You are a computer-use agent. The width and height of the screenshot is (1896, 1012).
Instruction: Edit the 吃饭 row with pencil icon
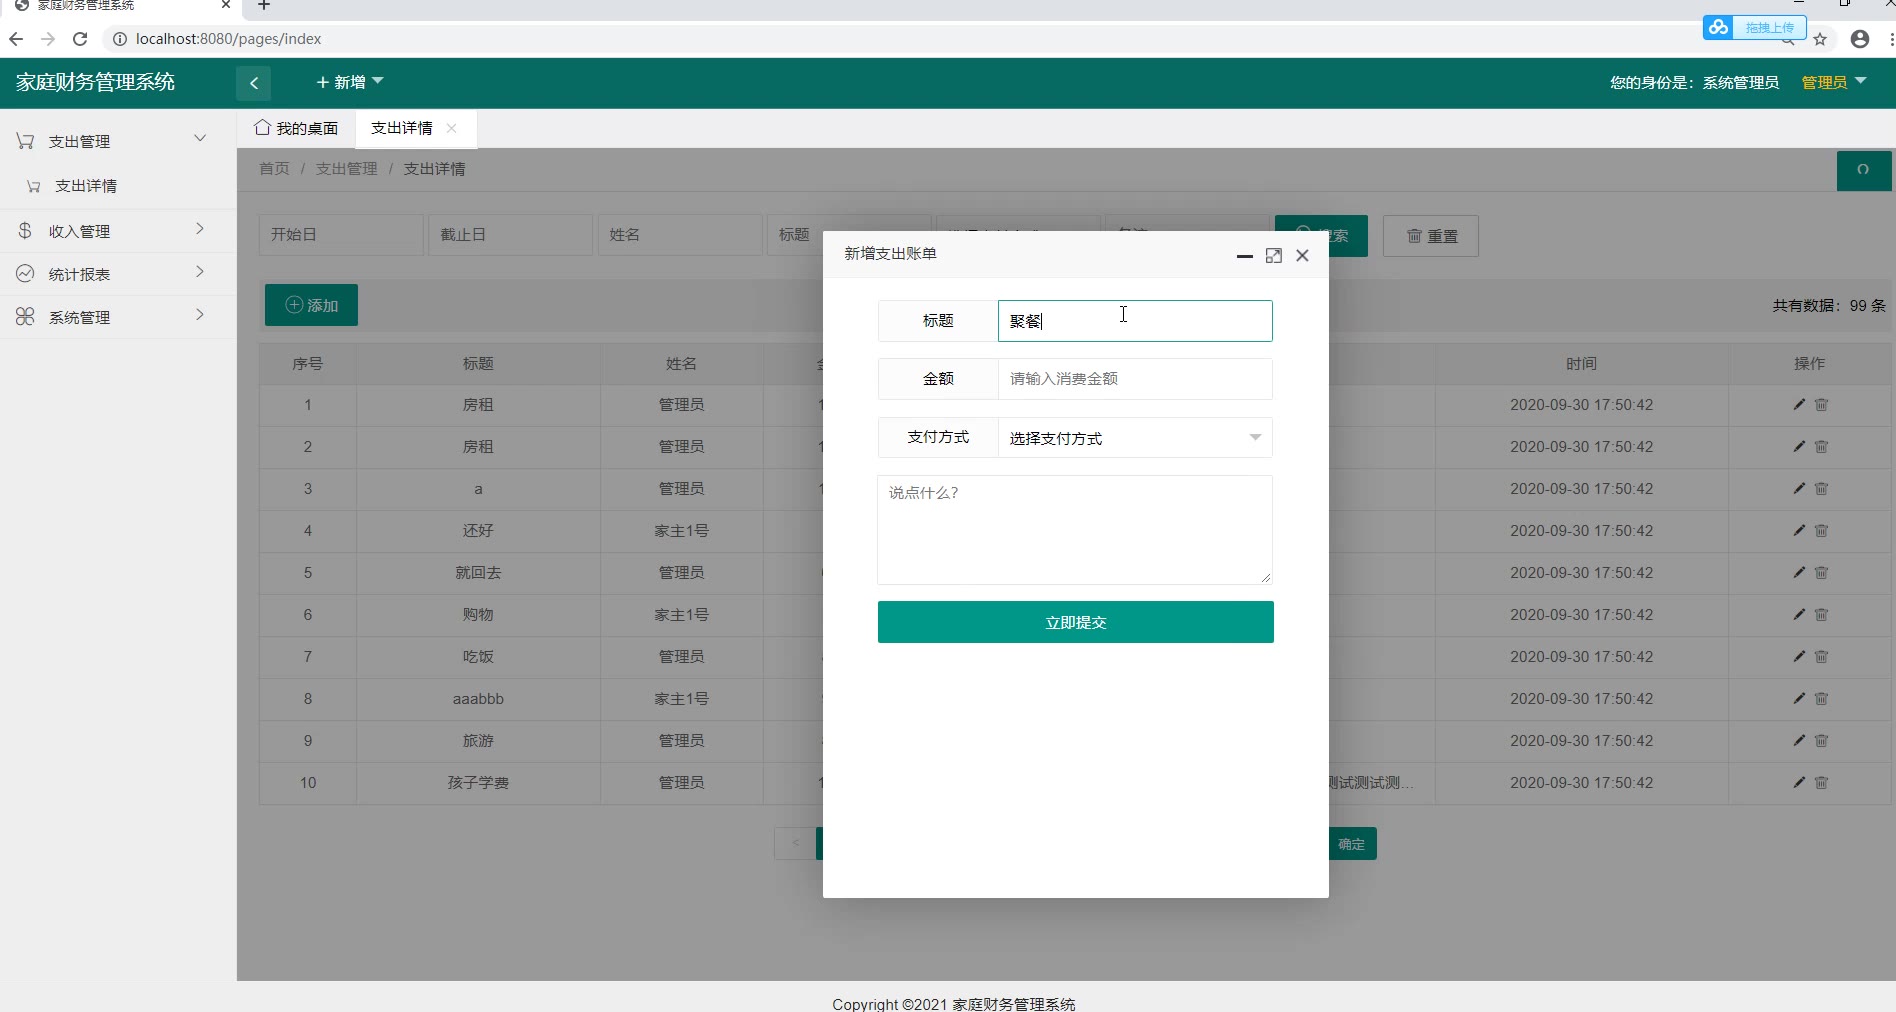tap(1799, 656)
